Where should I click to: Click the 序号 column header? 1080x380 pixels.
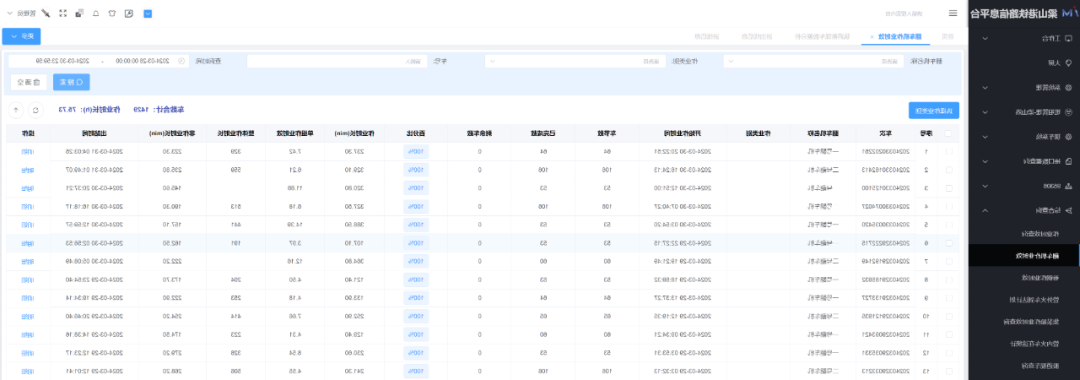925,134
